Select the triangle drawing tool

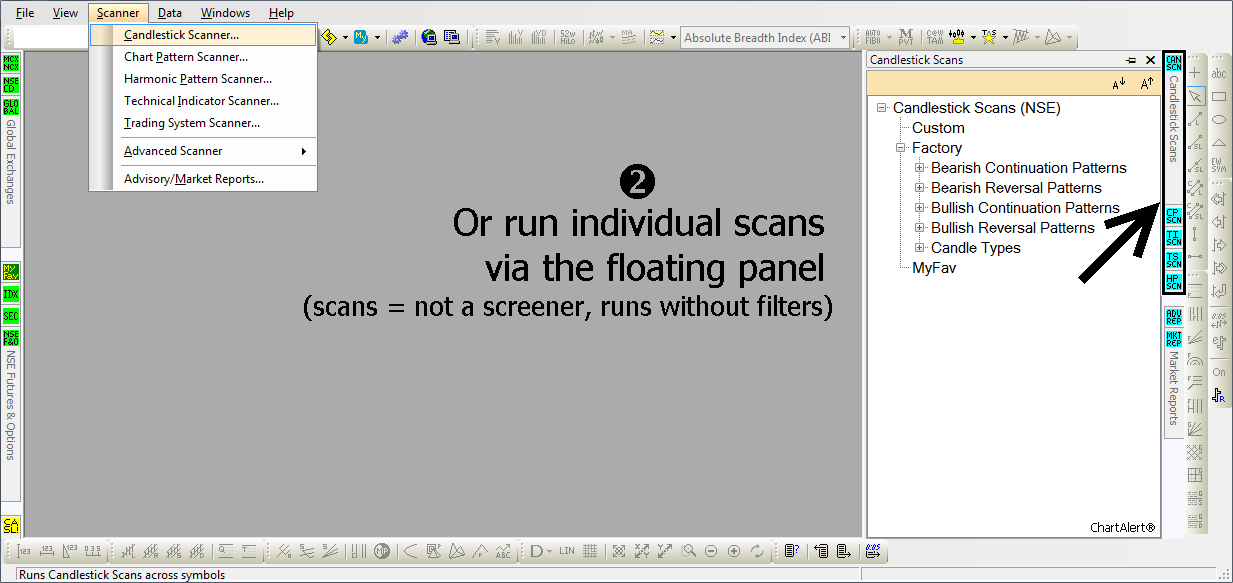1219,143
